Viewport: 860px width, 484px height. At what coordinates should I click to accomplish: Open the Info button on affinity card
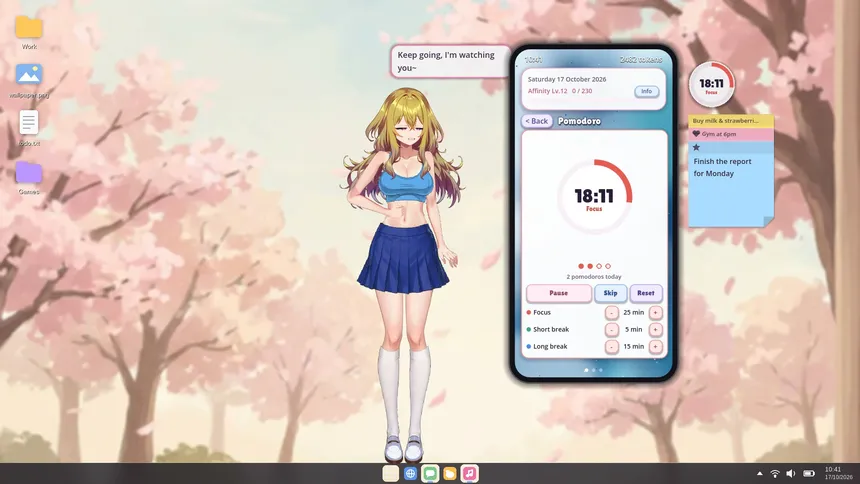click(x=647, y=91)
